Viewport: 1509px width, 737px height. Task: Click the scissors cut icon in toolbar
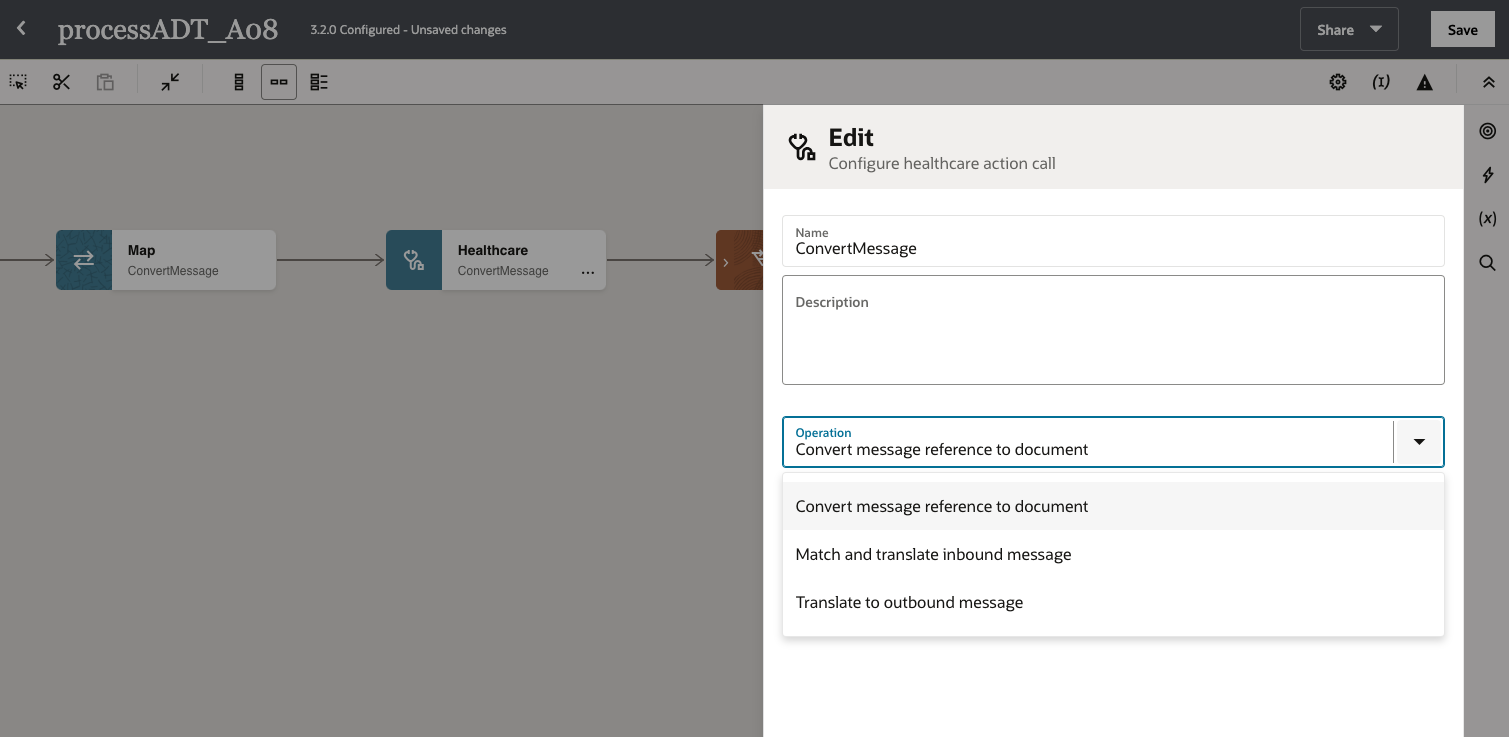[62, 82]
